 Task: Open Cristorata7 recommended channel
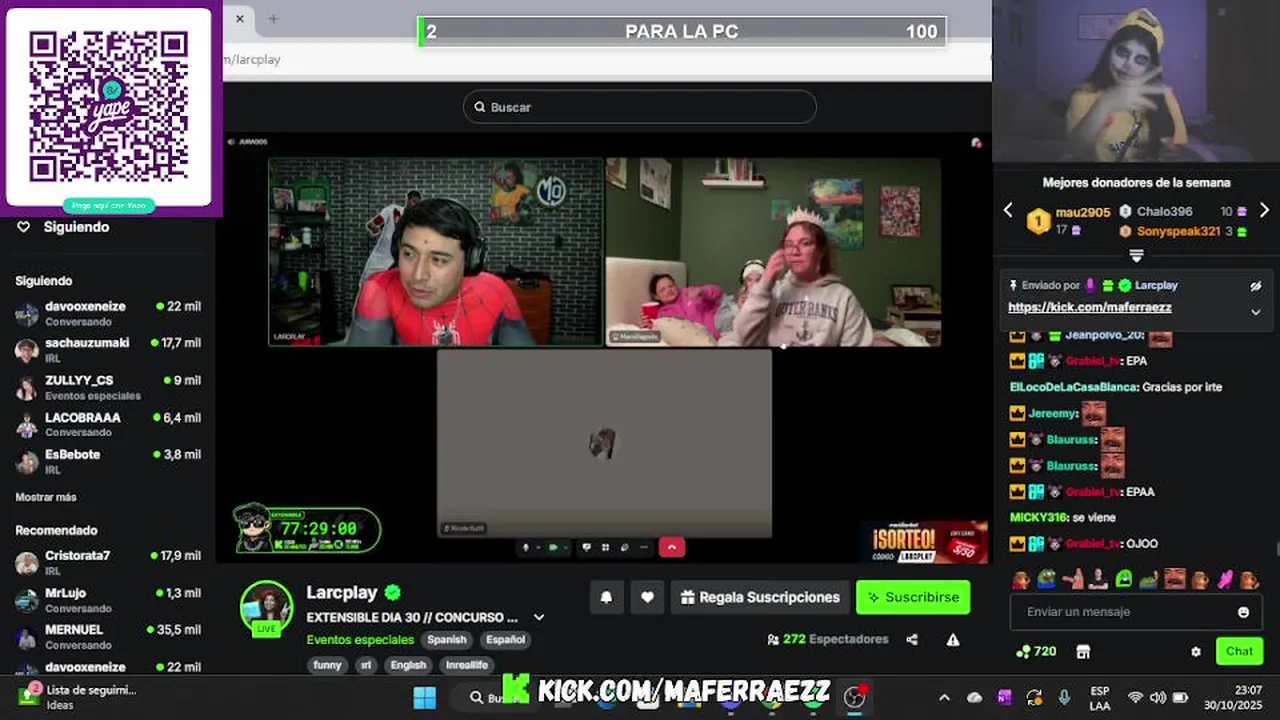point(108,563)
